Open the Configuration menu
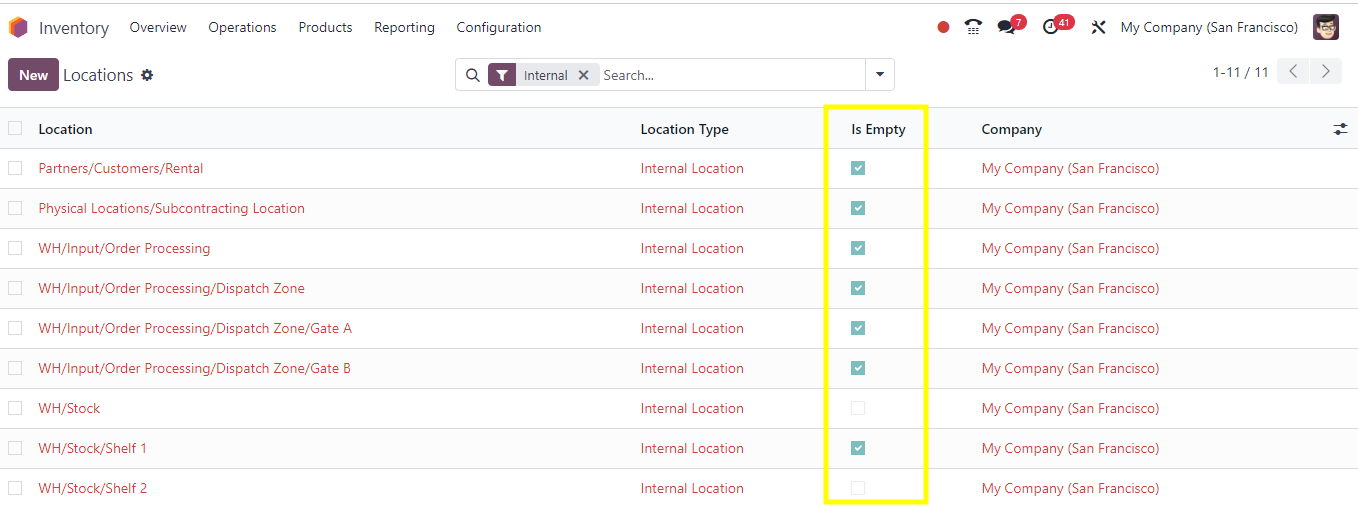The height and width of the screenshot is (506, 1358). pos(499,27)
